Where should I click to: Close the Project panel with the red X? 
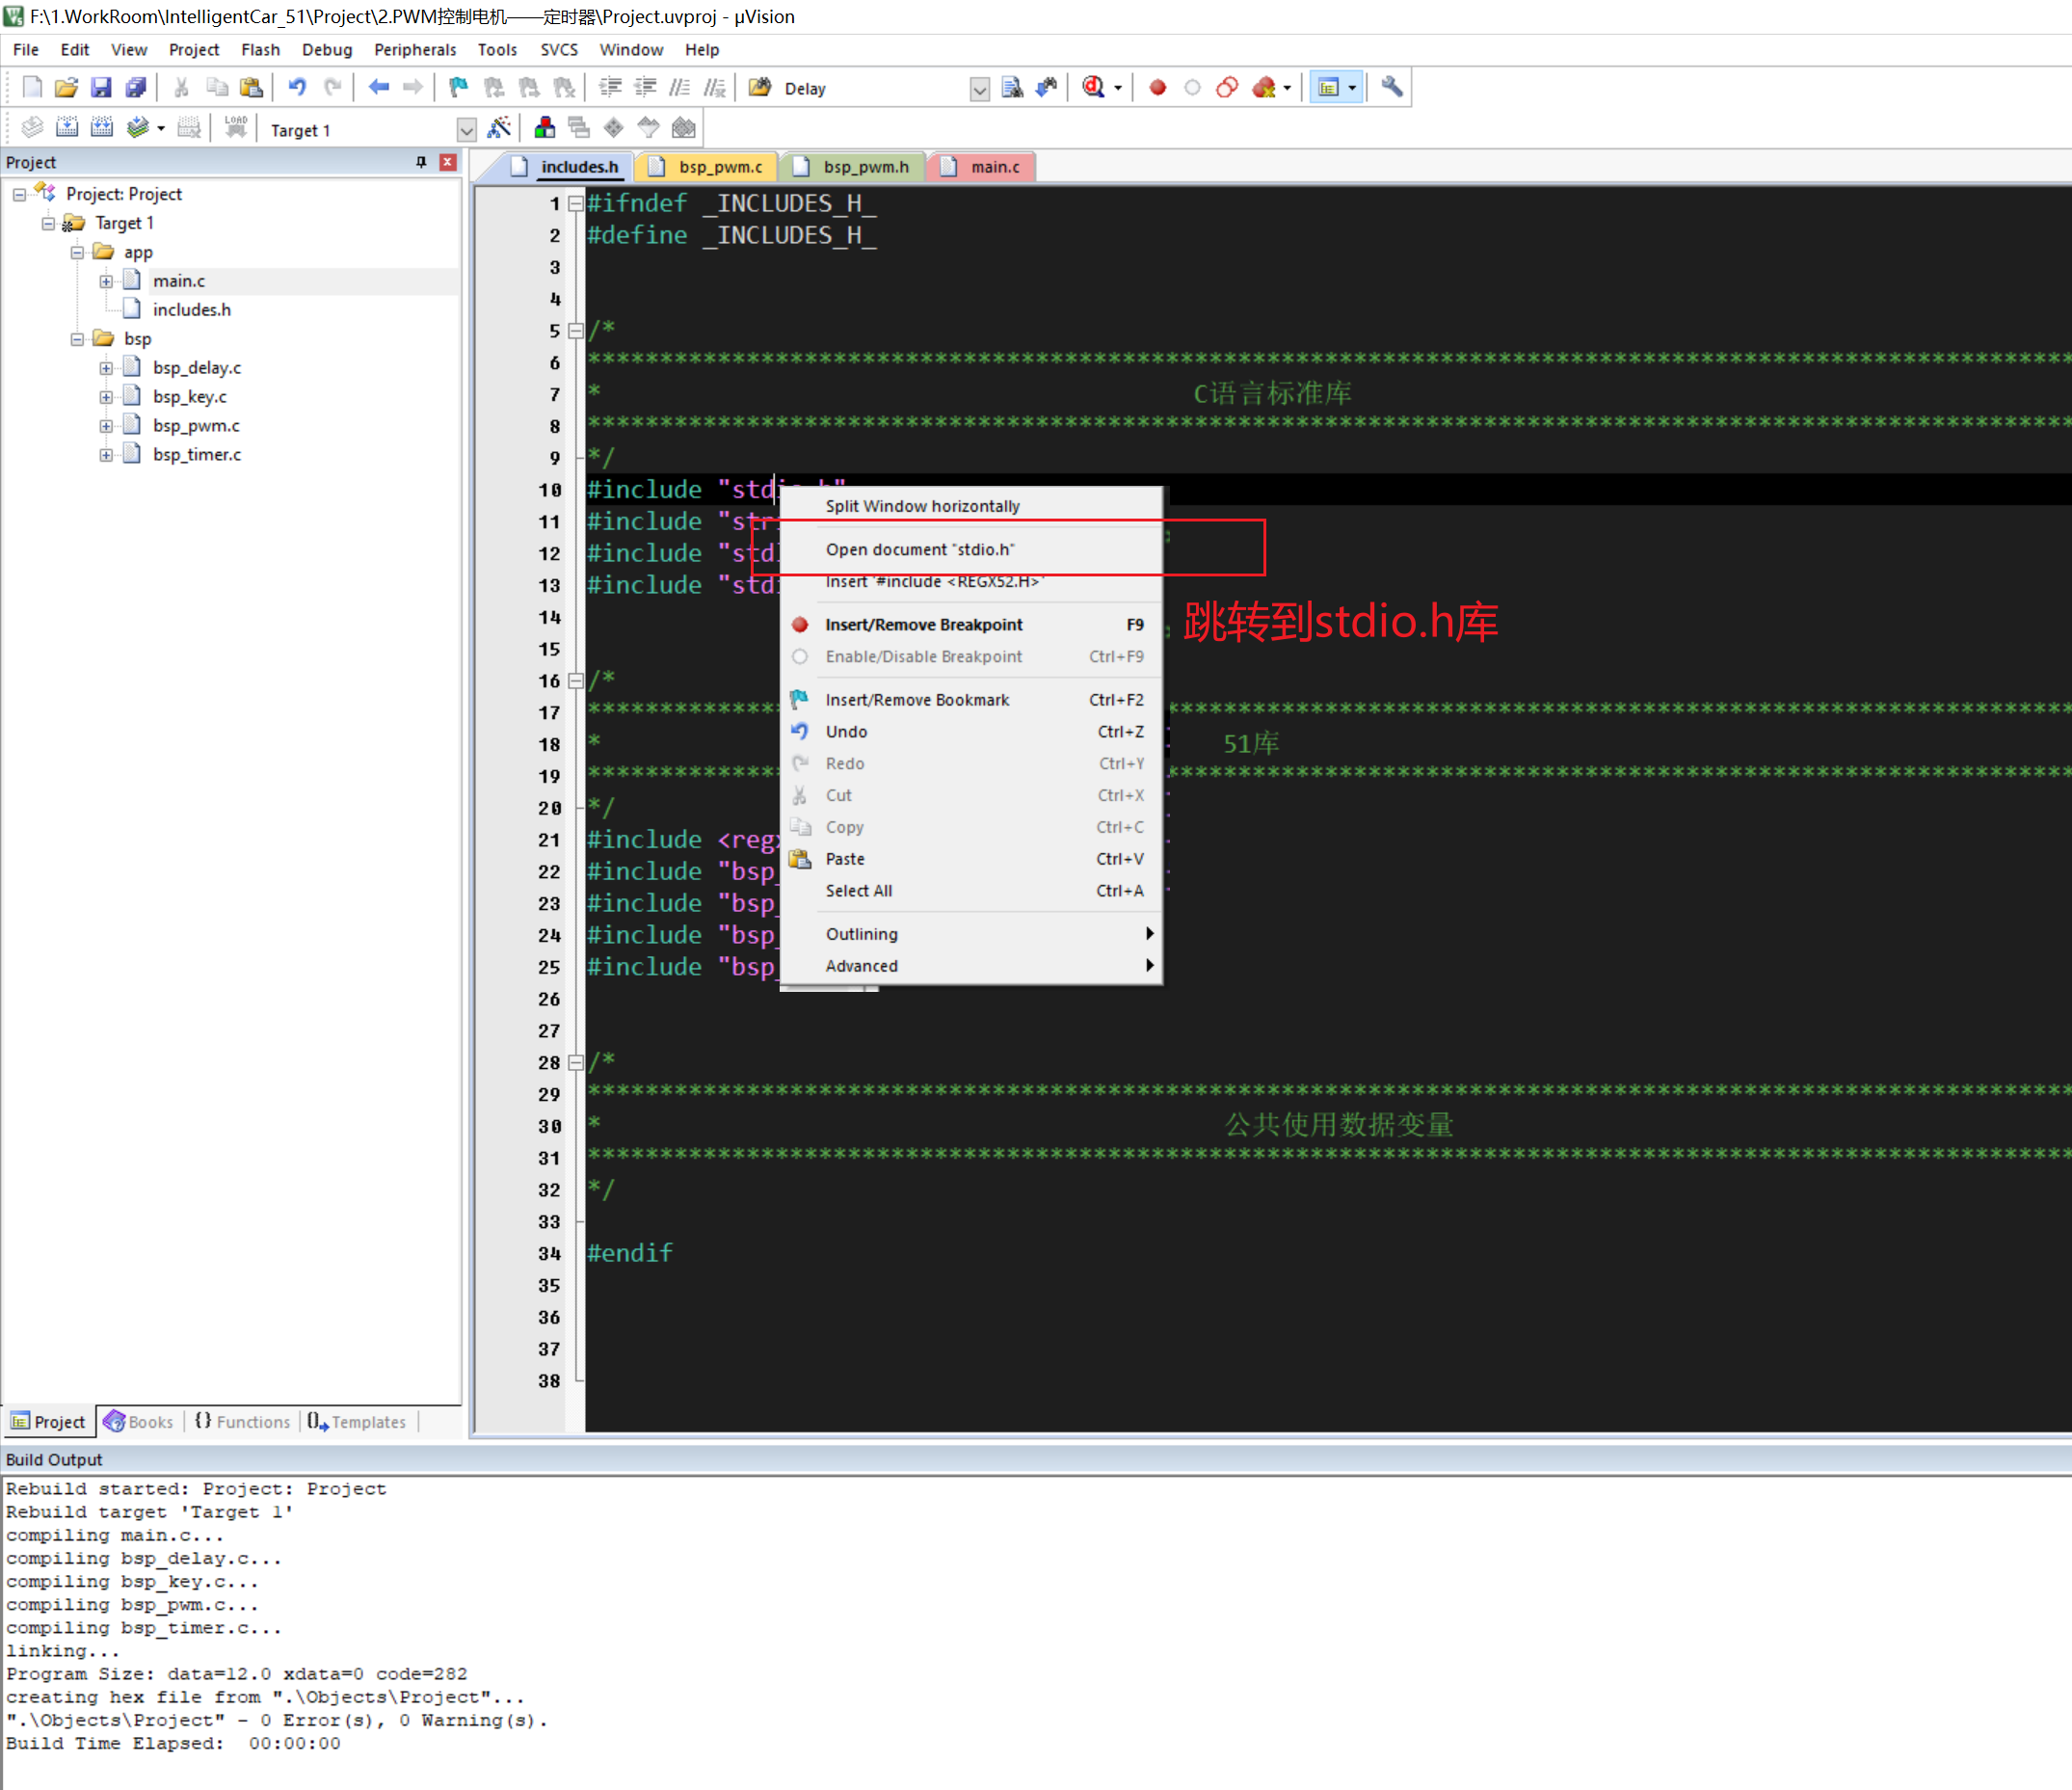448,162
